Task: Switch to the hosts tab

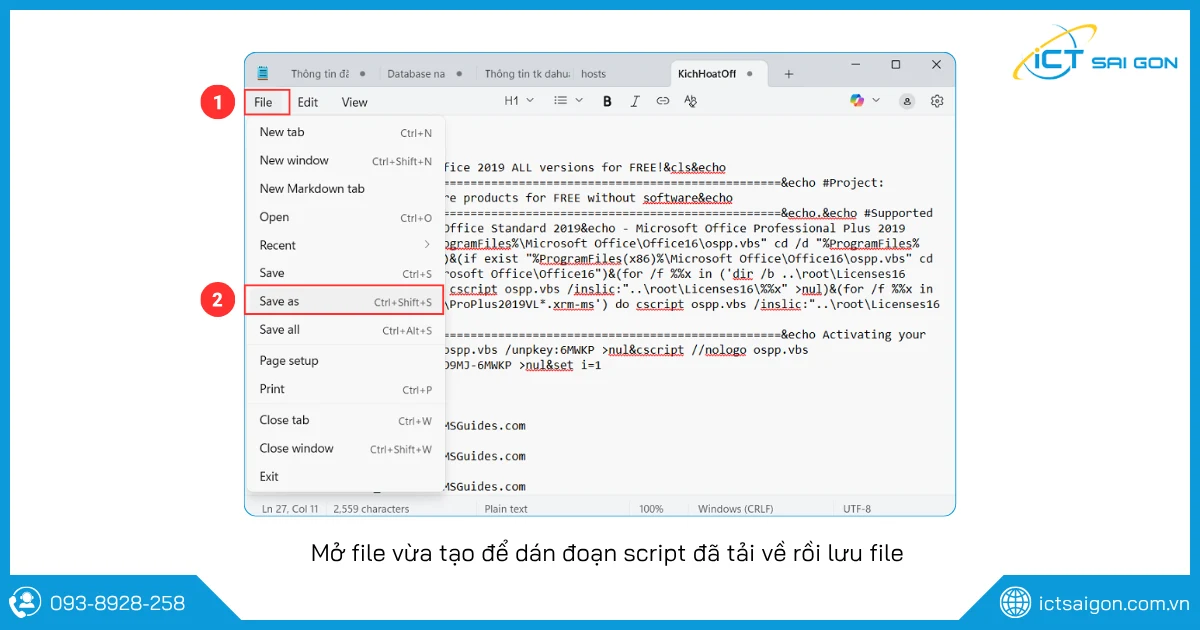Action: (x=593, y=74)
